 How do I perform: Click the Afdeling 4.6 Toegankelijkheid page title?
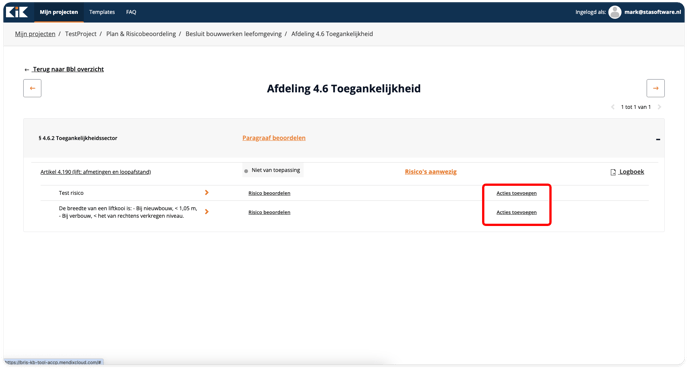coord(344,89)
